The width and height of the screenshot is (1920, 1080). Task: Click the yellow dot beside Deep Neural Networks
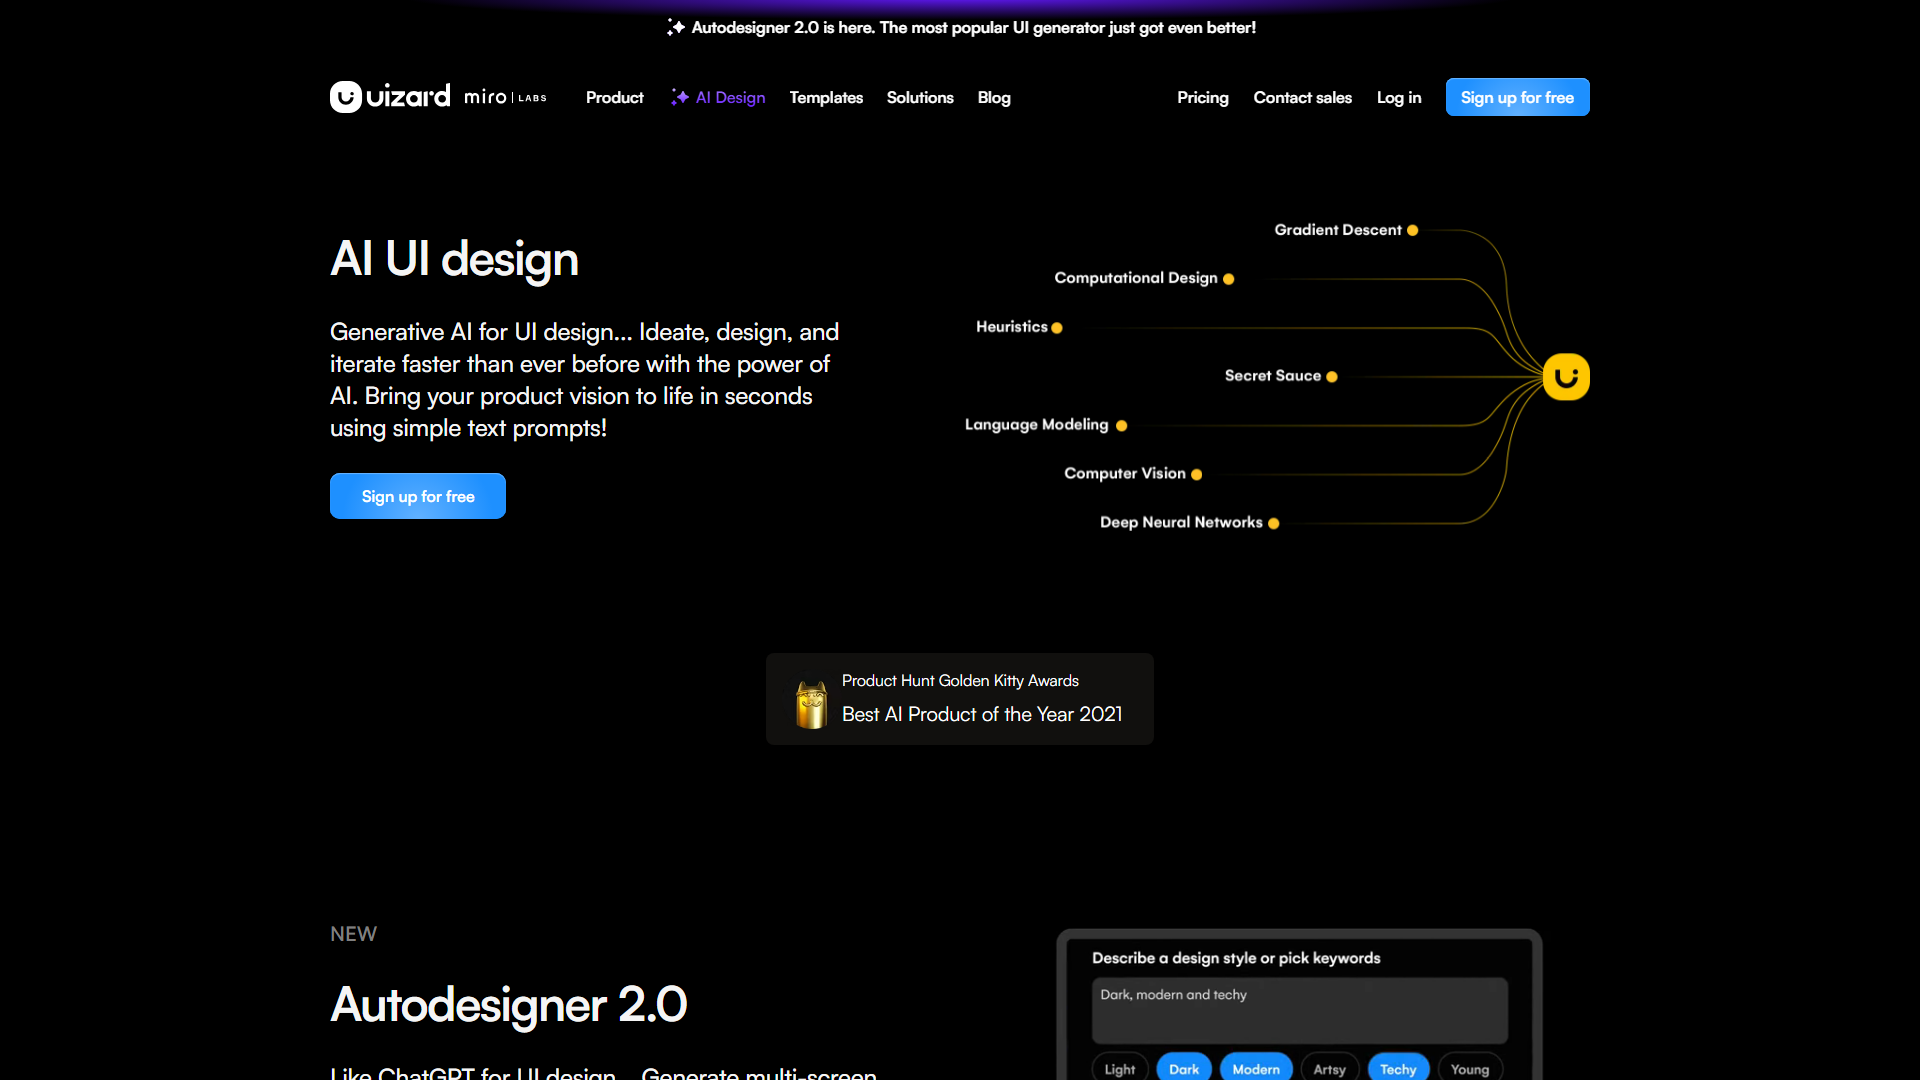1274,523
